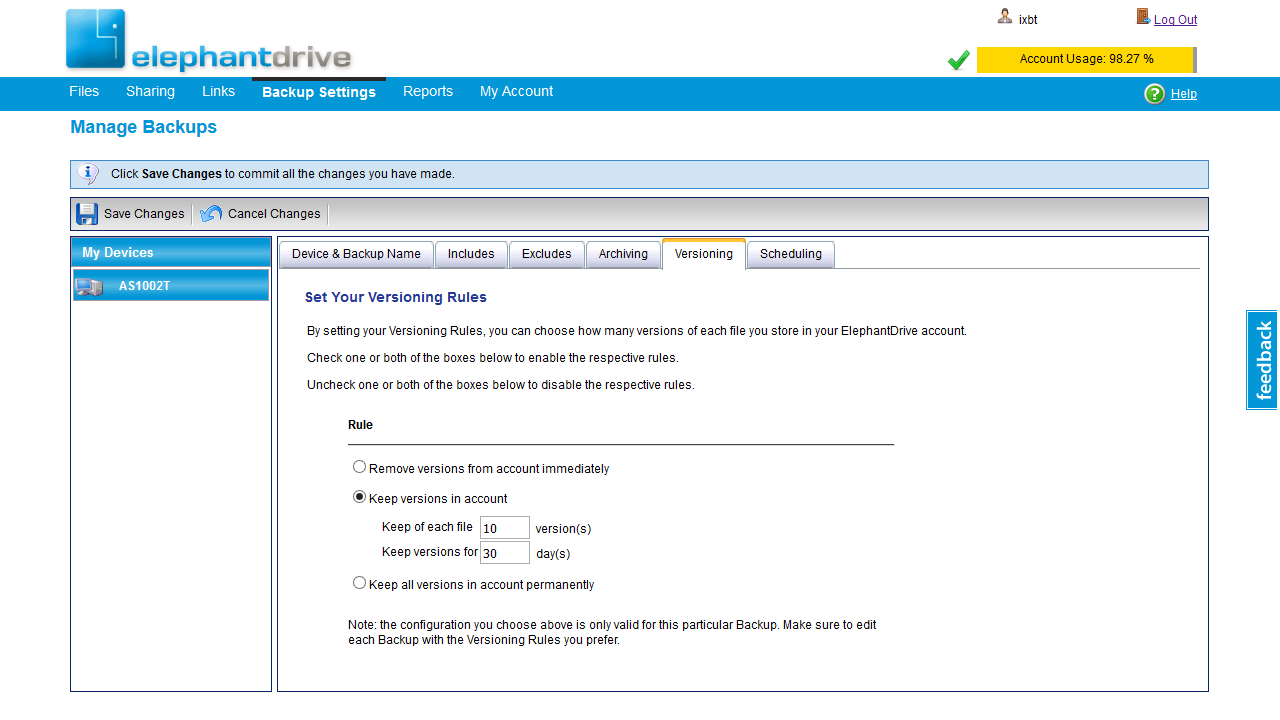This screenshot has width=1280, height=720.
Task: Open the Files menu
Action: (x=84, y=91)
